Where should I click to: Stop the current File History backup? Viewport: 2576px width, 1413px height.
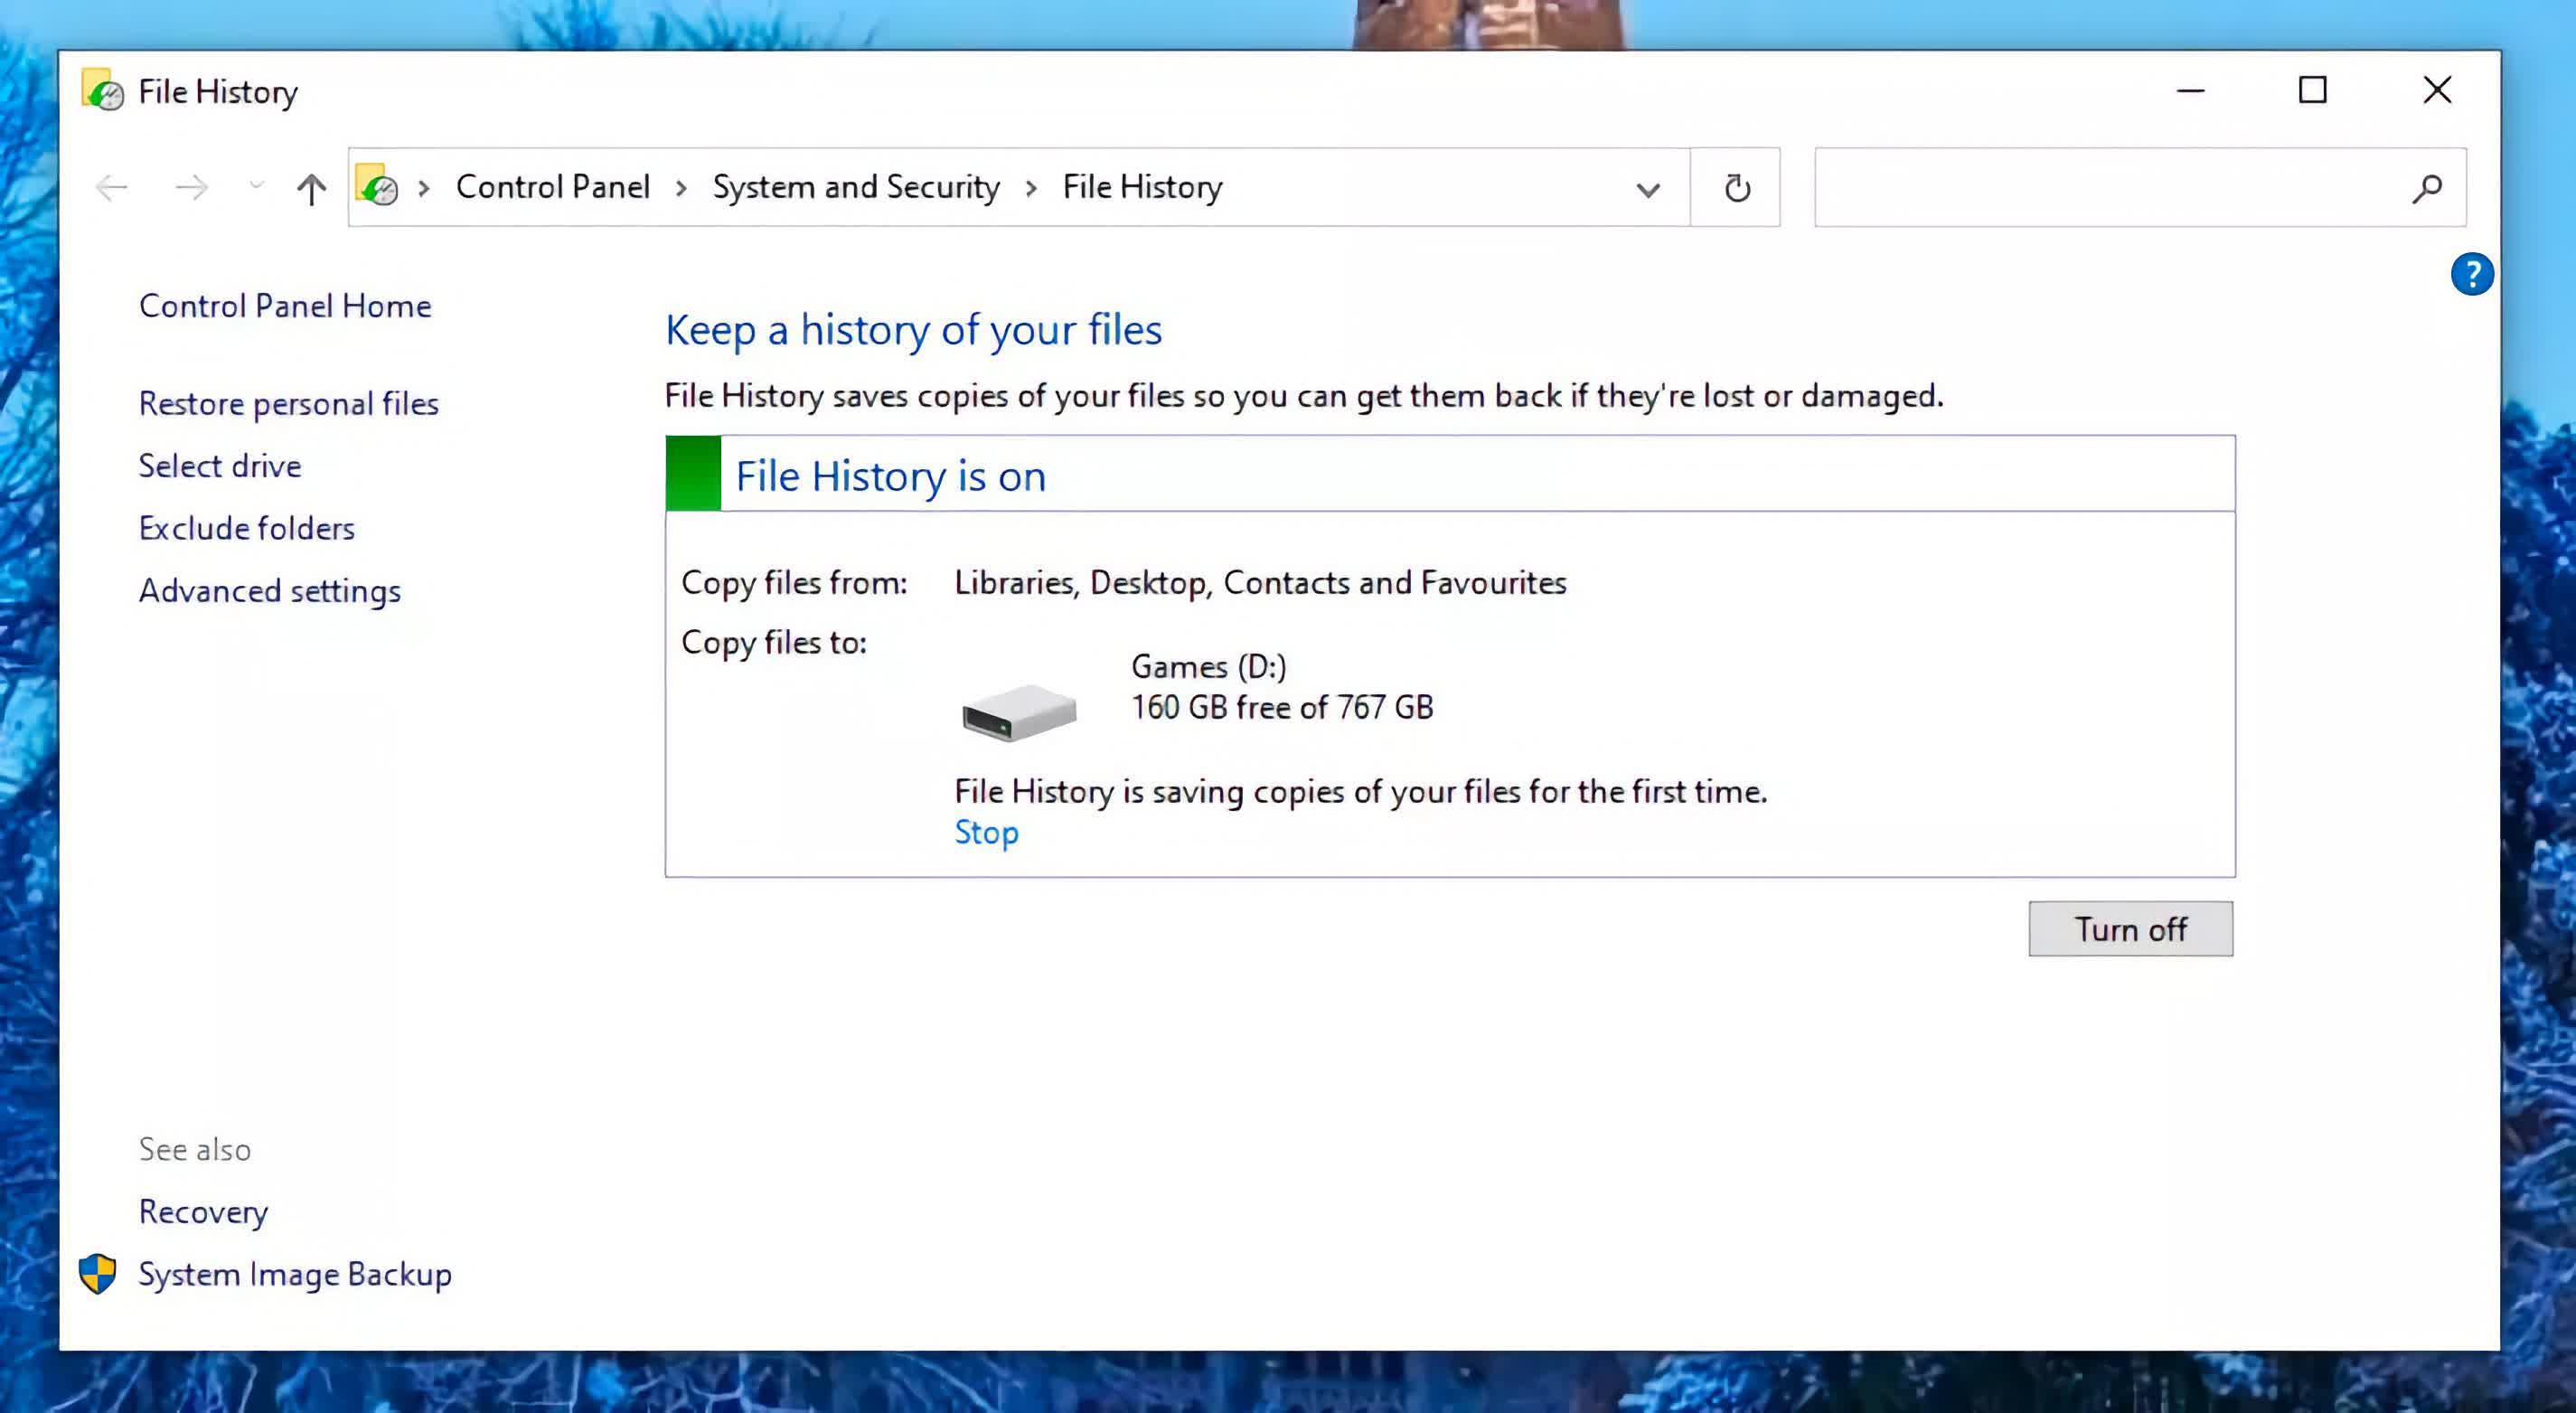pyautogui.click(x=986, y=832)
